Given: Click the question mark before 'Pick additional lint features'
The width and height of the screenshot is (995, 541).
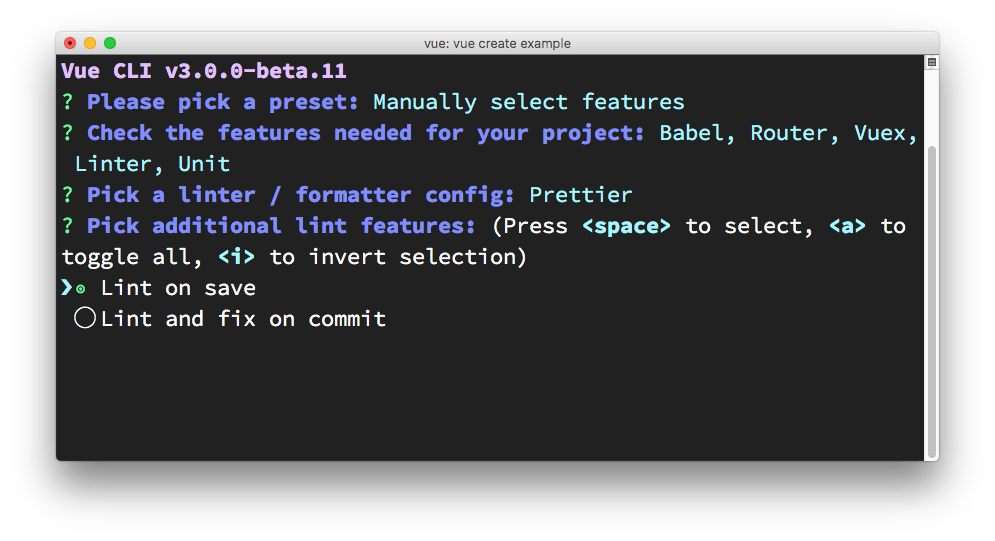Looking at the screenshot, I should 68,226.
